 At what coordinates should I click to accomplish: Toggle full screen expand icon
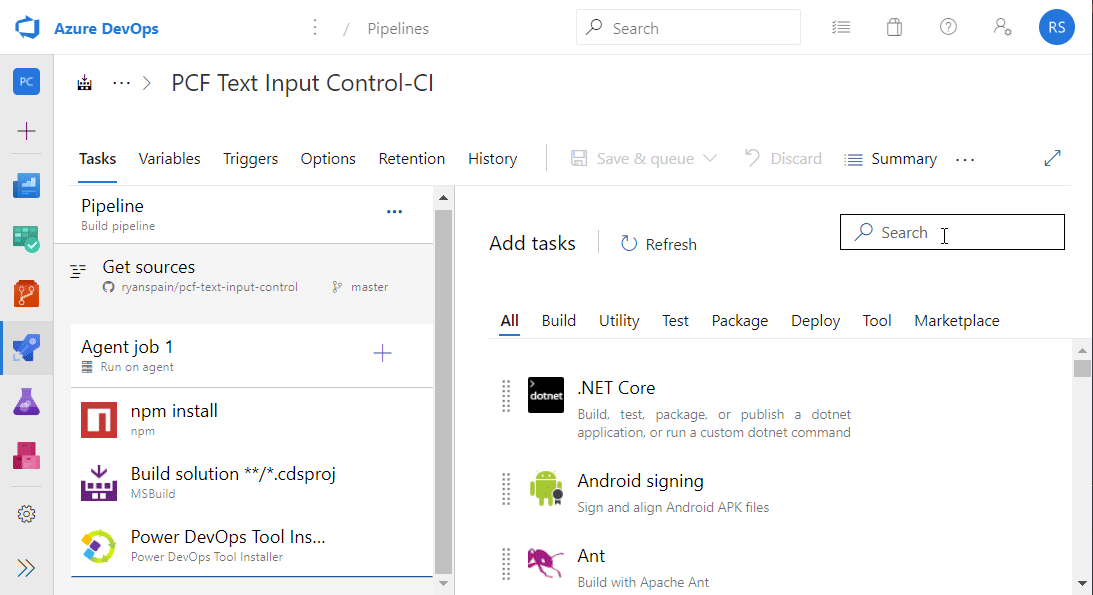coord(1053,158)
